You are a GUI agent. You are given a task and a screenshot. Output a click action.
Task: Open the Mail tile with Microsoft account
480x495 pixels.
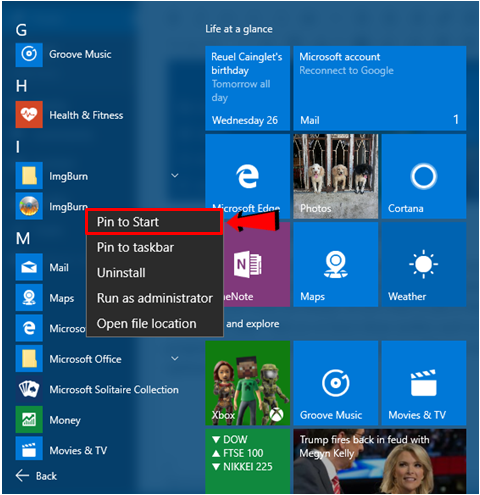pos(380,88)
